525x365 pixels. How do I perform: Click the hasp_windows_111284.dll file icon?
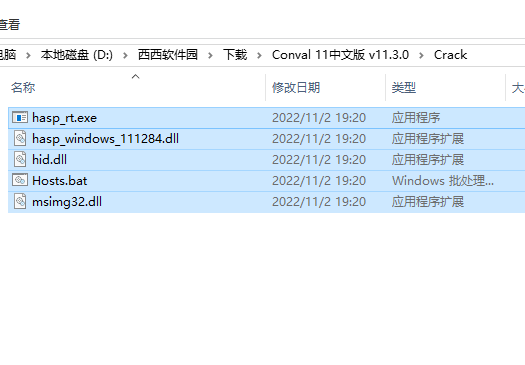coord(20,139)
